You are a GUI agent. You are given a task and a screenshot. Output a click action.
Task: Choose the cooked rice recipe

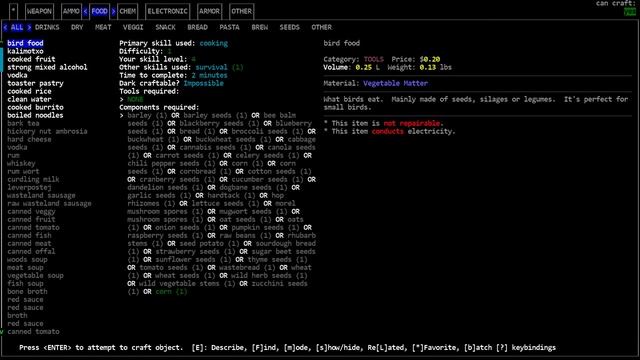[29, 91]
